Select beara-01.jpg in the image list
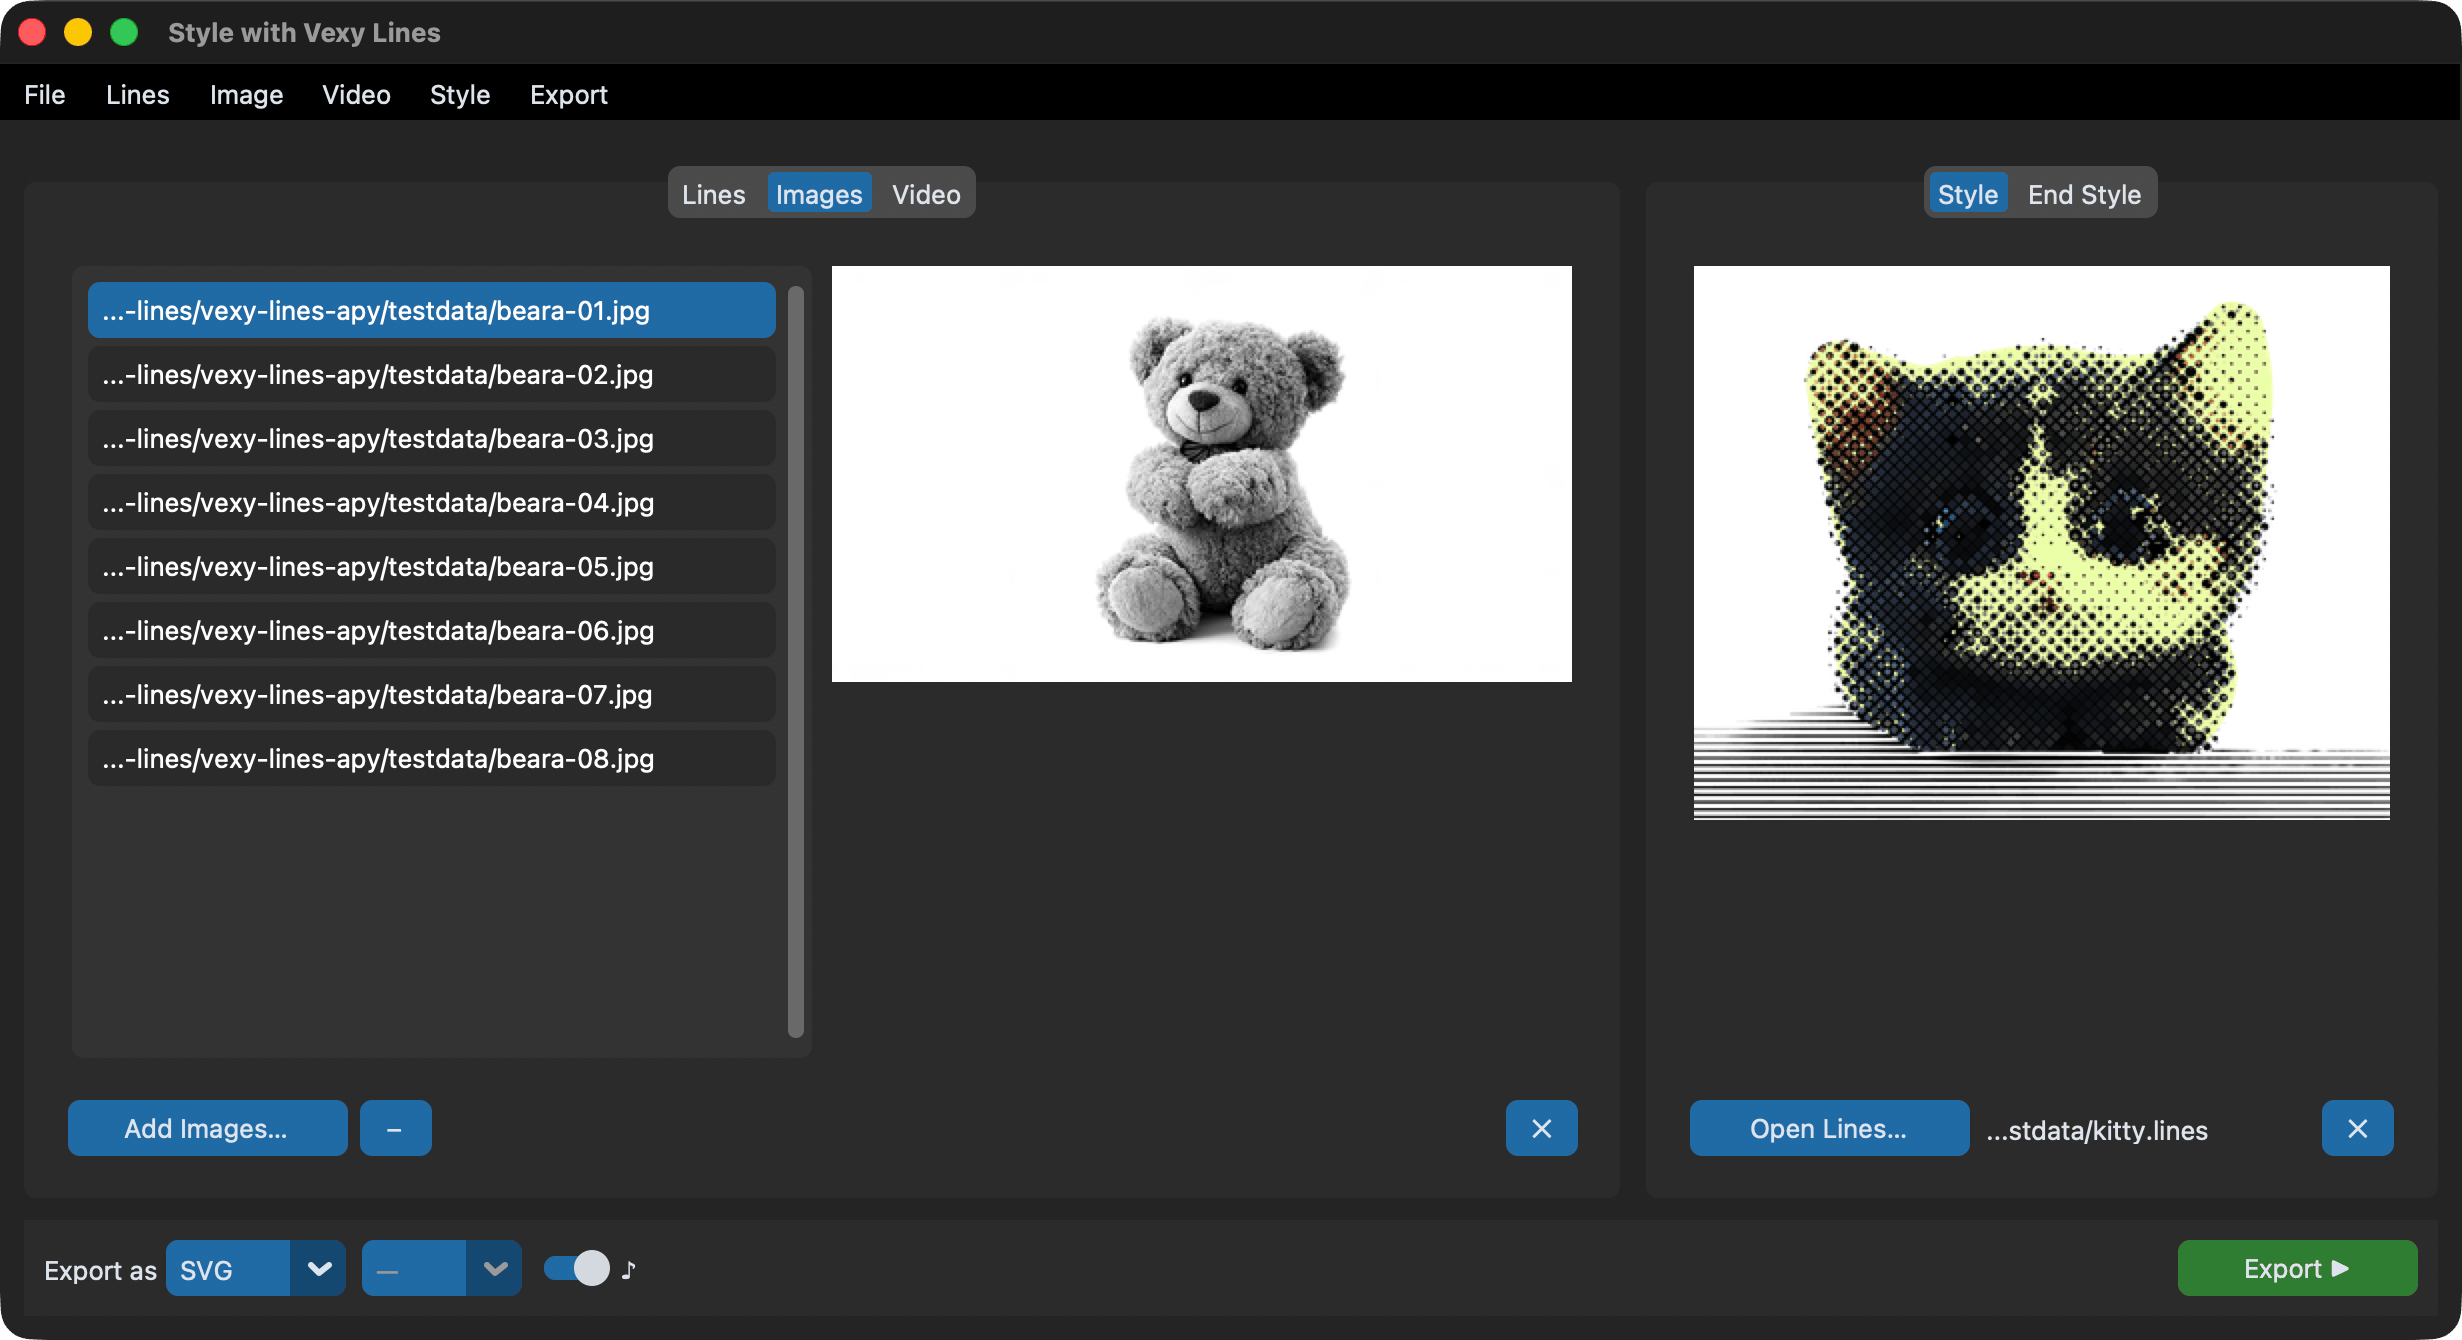 pyautogui.click(x=431, y=310)
